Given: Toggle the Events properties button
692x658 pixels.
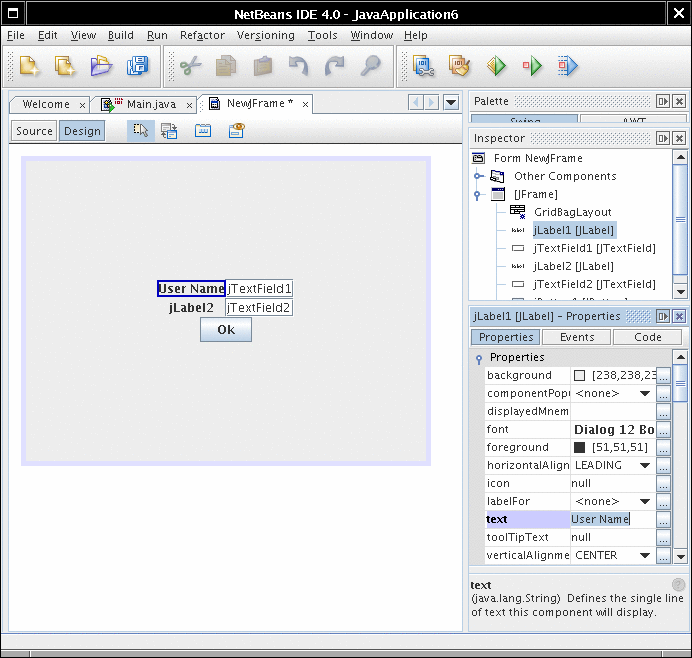Looking at the screenshot, I should (576, 337).
